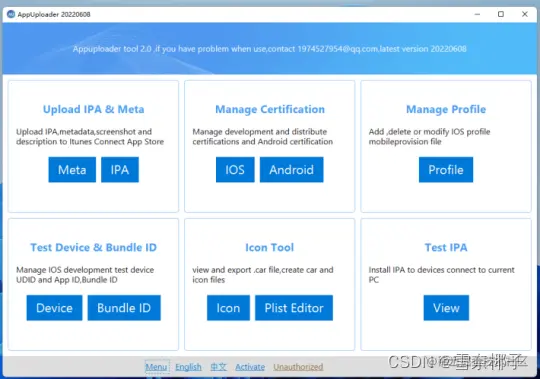Minimize the AppUploader window
Image resolution: width=540 pixels, height=380 pixels.
click(477, 14)
